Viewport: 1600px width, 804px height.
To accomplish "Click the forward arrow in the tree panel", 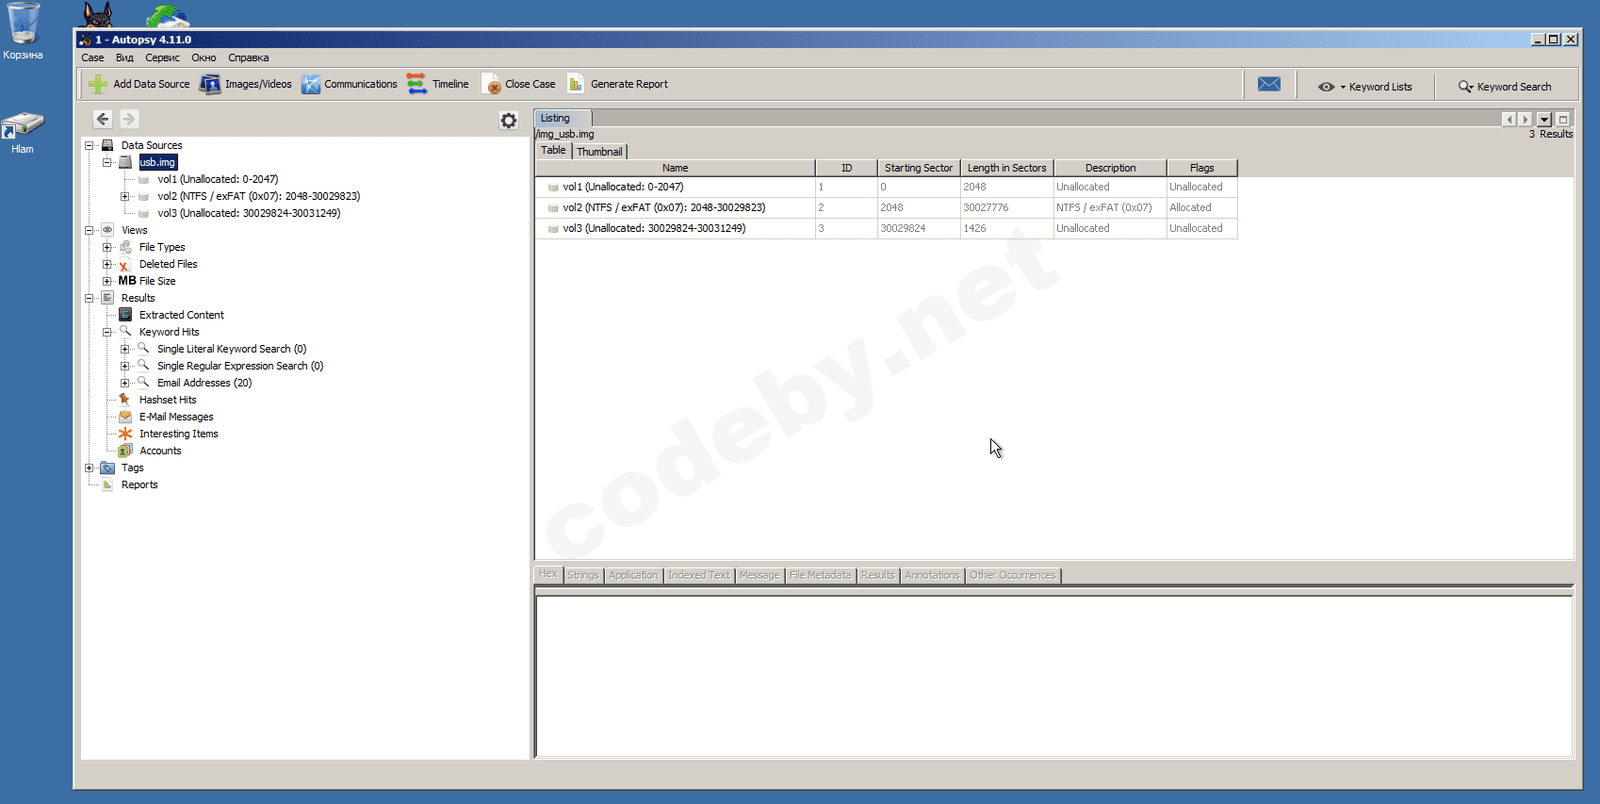I will tap(129, 119).
